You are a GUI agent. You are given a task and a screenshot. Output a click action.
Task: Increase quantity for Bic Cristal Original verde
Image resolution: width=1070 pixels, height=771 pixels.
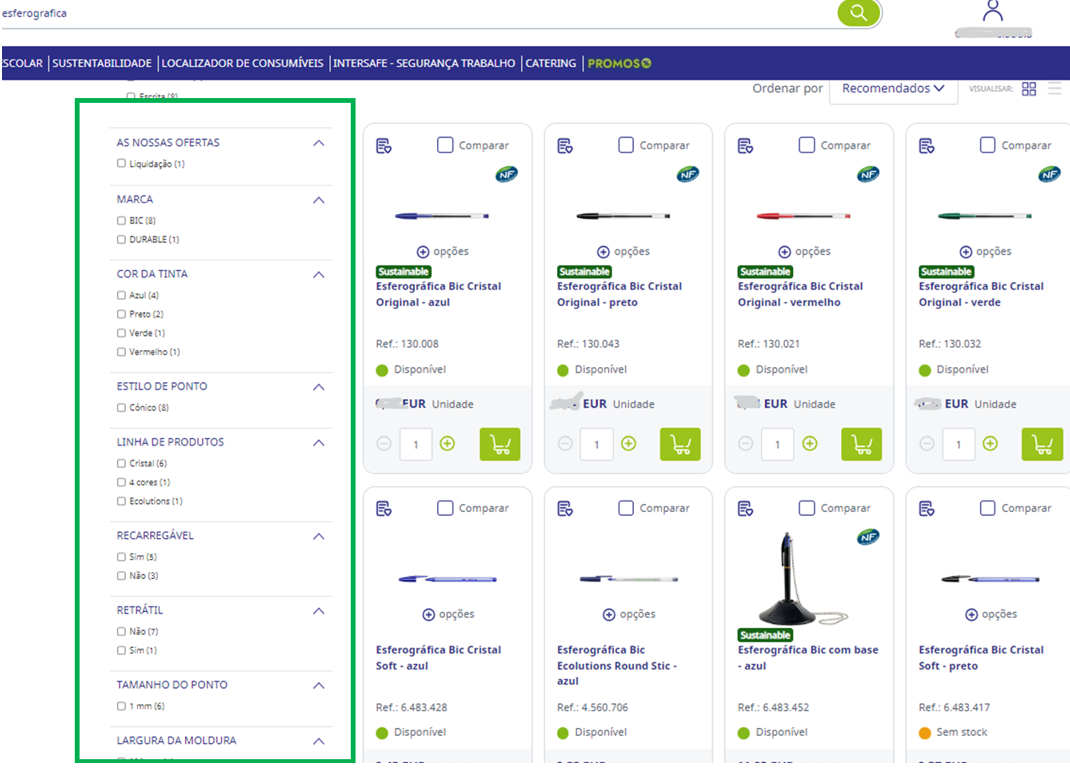990,443
